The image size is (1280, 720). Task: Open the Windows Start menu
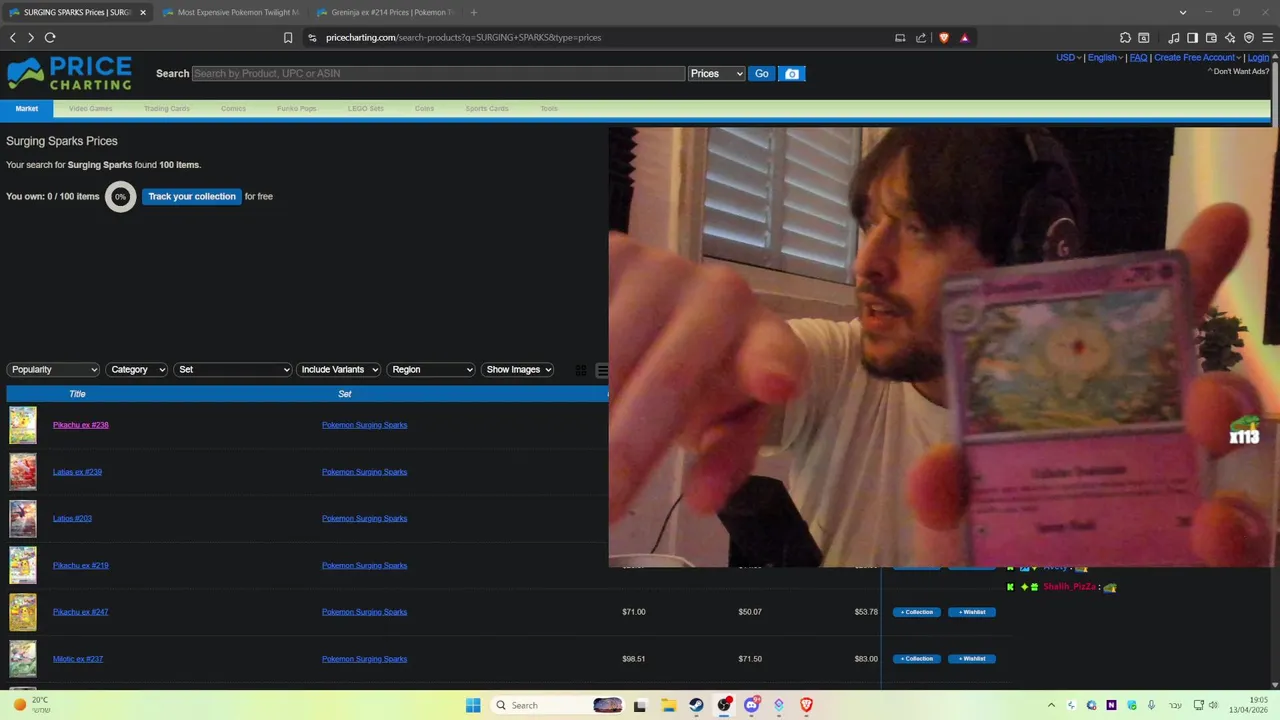[473, 705]
